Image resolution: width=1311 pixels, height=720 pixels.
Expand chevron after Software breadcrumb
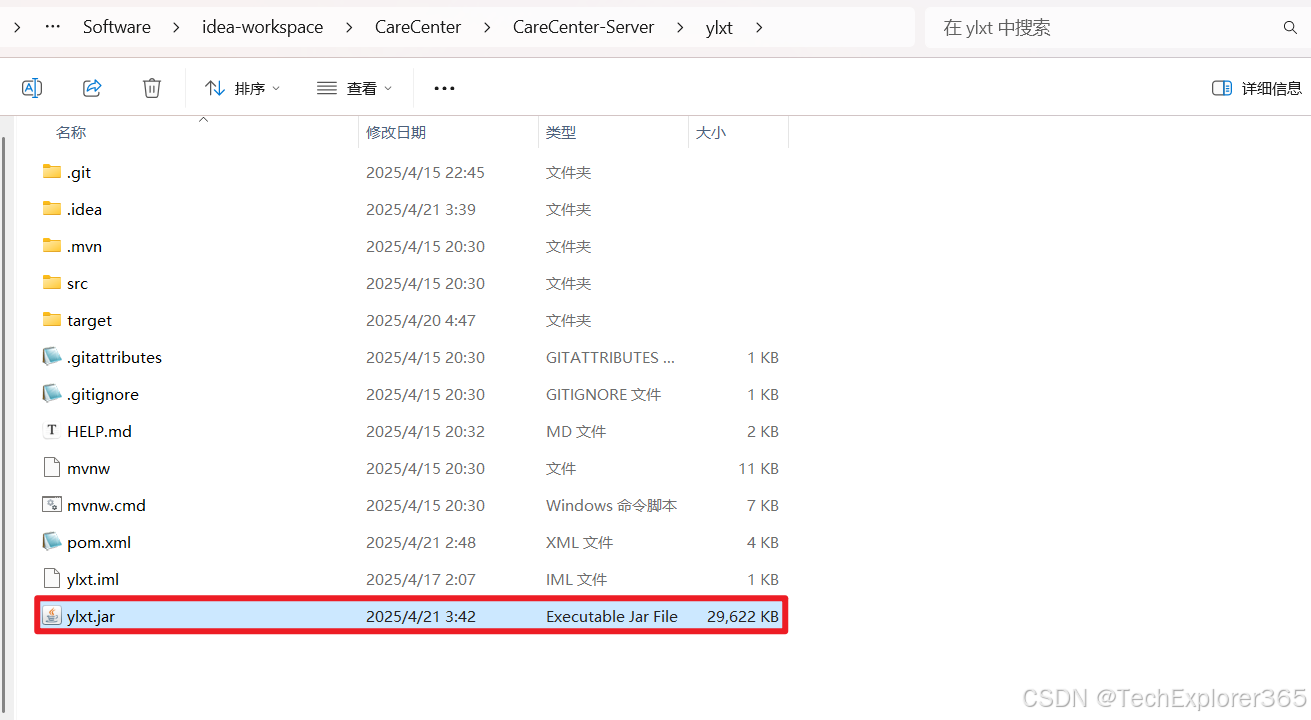click(177, 27)
